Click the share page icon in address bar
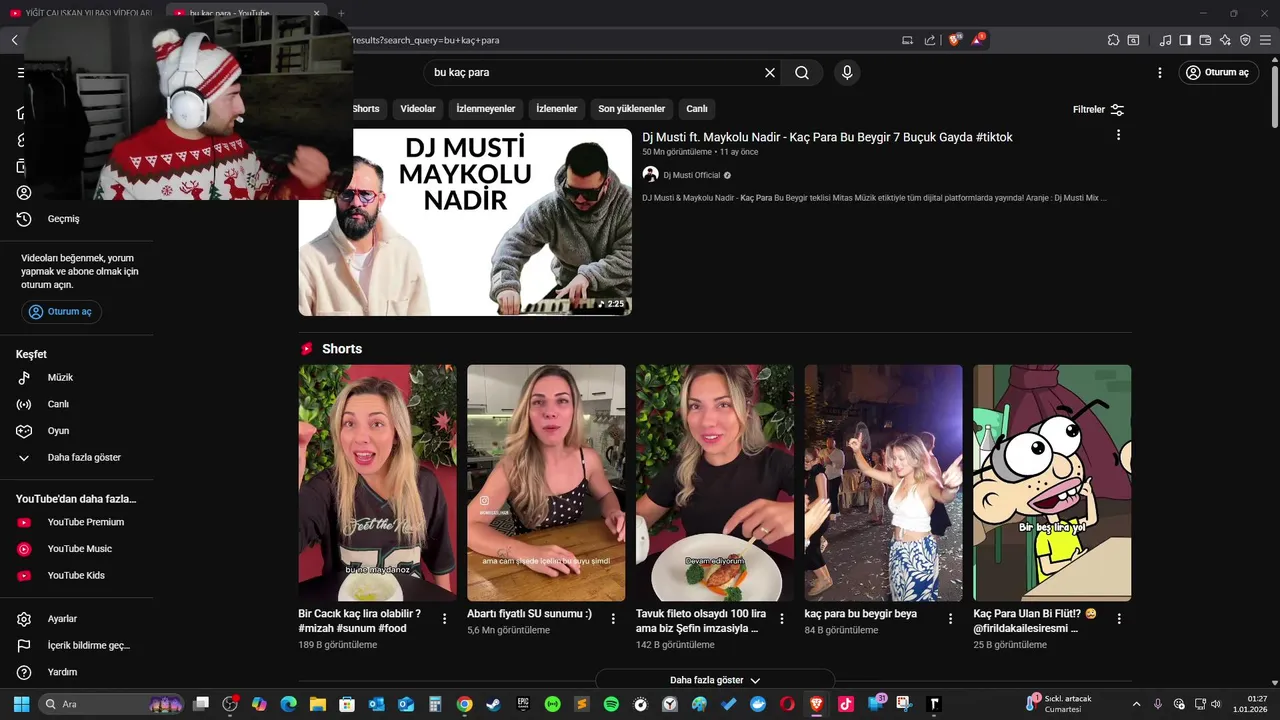Viewport: 1280px width, 720px height. click(930, 40)
